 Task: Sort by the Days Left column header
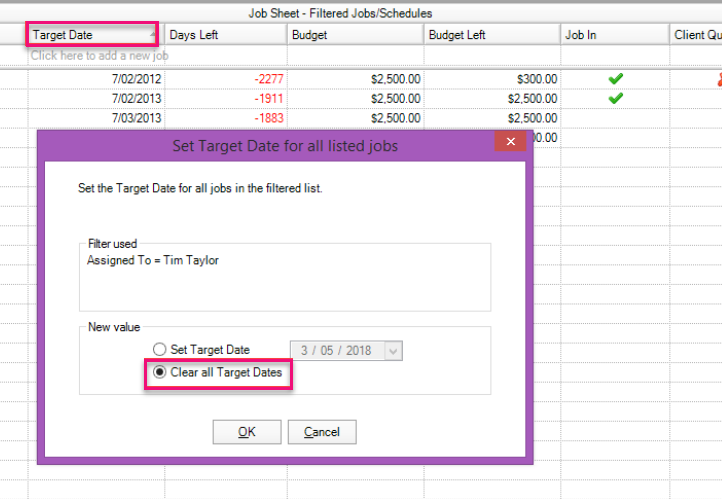[224, 35]
